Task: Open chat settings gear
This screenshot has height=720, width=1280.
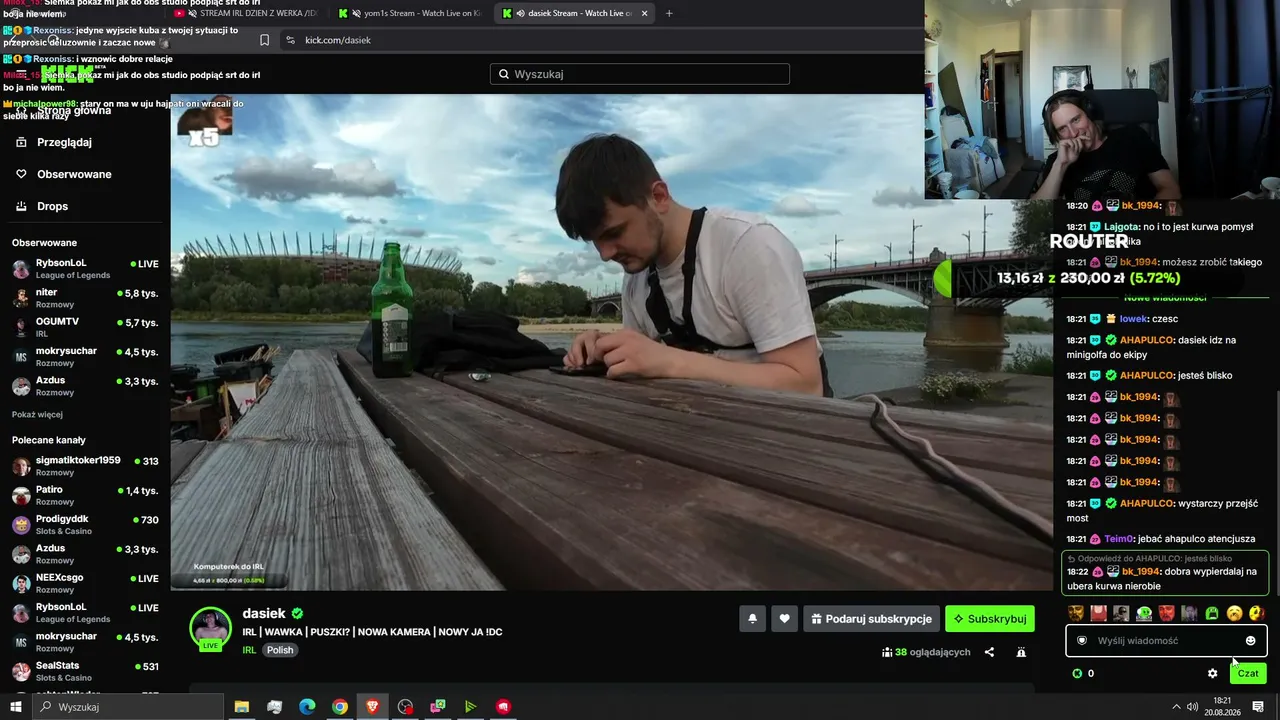Action: pyautogui.click(x=1212, y=673)
